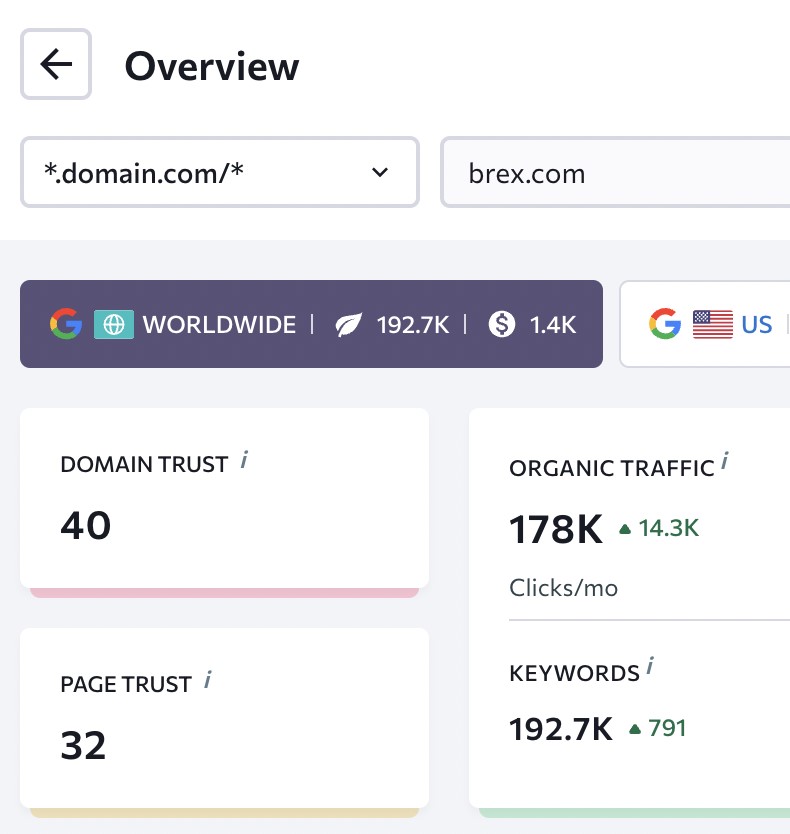Switch to the US Google tab
The width and height of the screenshot is (790, 834).
tap(705, 324)
